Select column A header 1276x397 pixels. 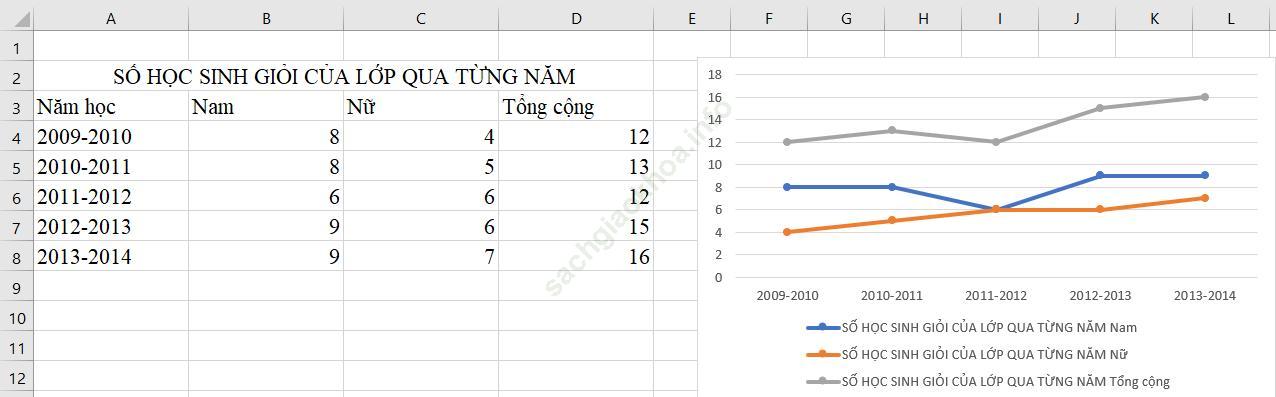pyautogui.click(x=110, y=17)
